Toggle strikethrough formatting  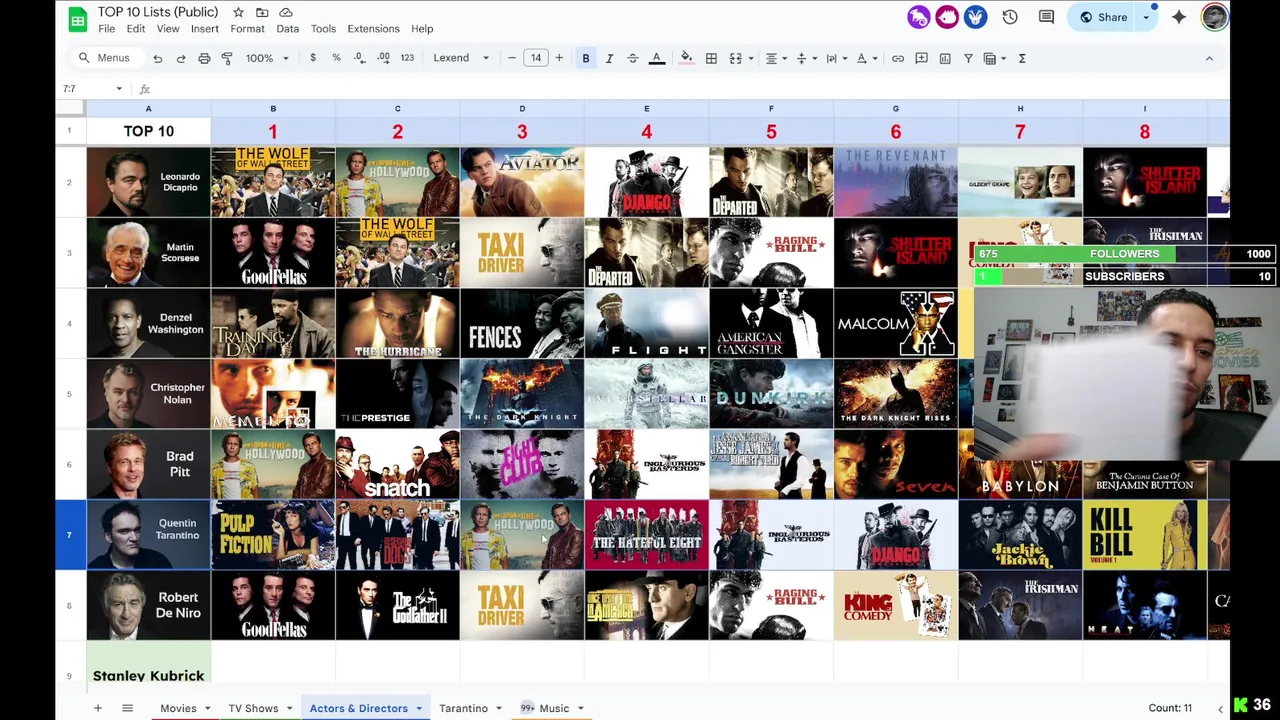point(632,58)
